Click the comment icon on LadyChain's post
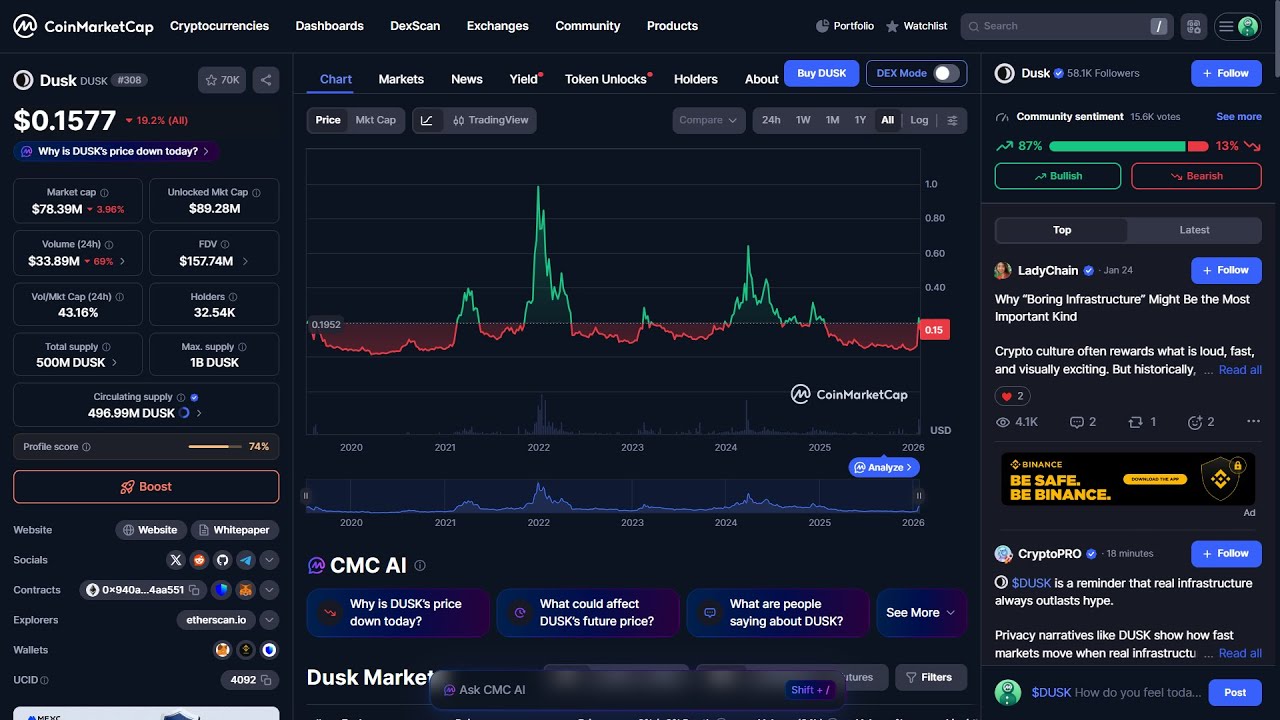 point(1076,422)
